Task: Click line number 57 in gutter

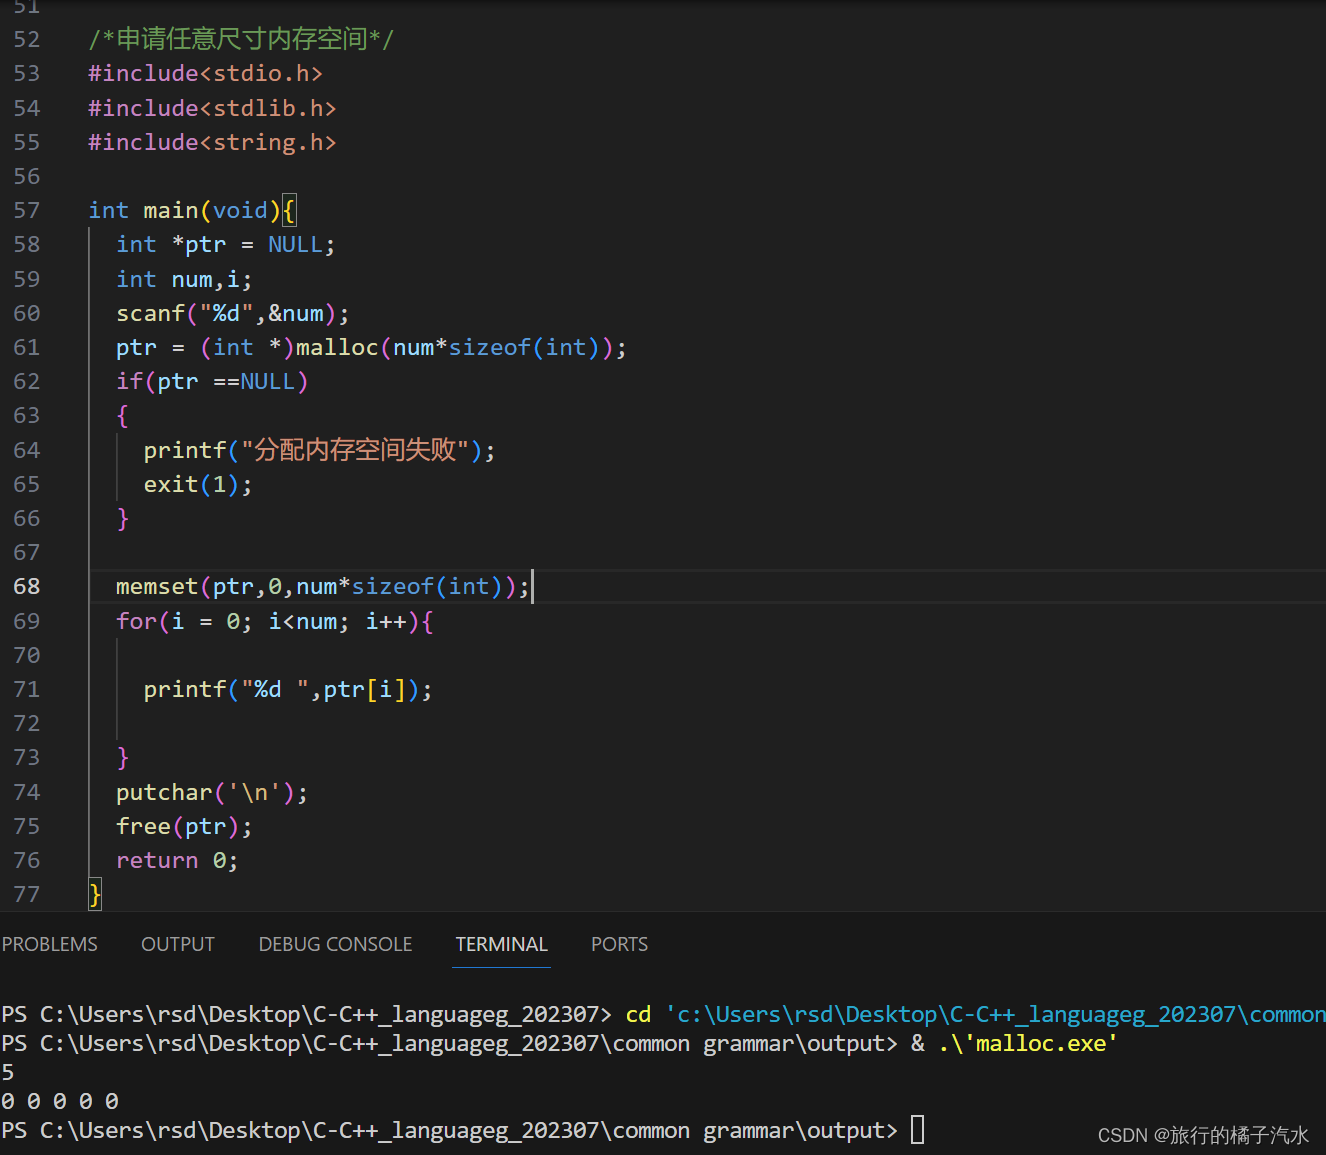Action: tap(27, 210)
